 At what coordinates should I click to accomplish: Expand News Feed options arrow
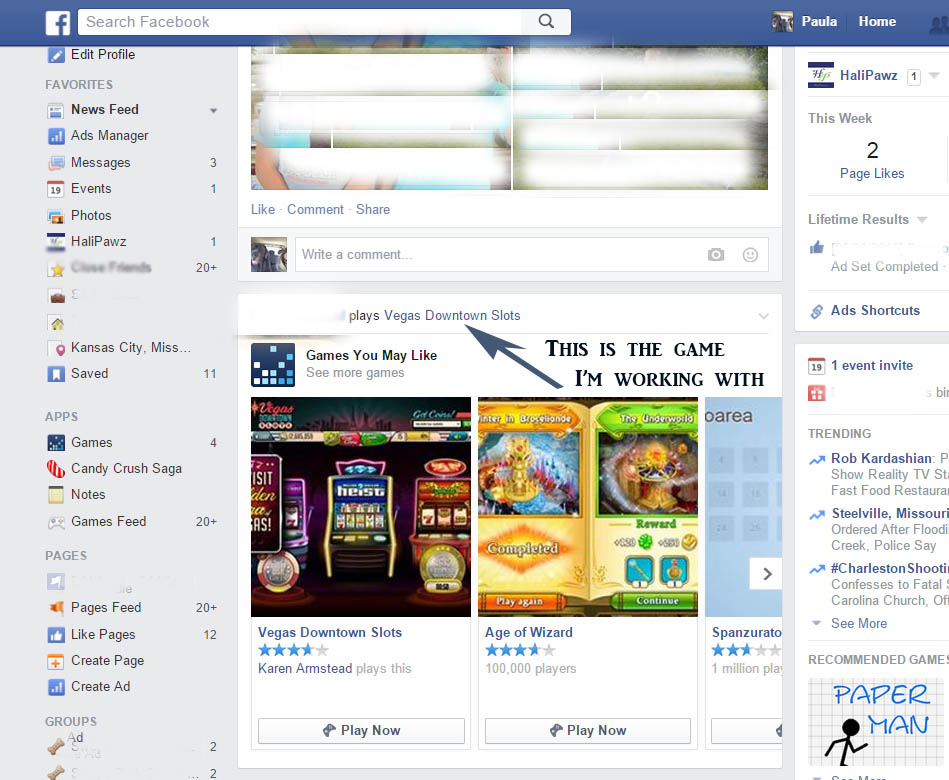[213, 110]
